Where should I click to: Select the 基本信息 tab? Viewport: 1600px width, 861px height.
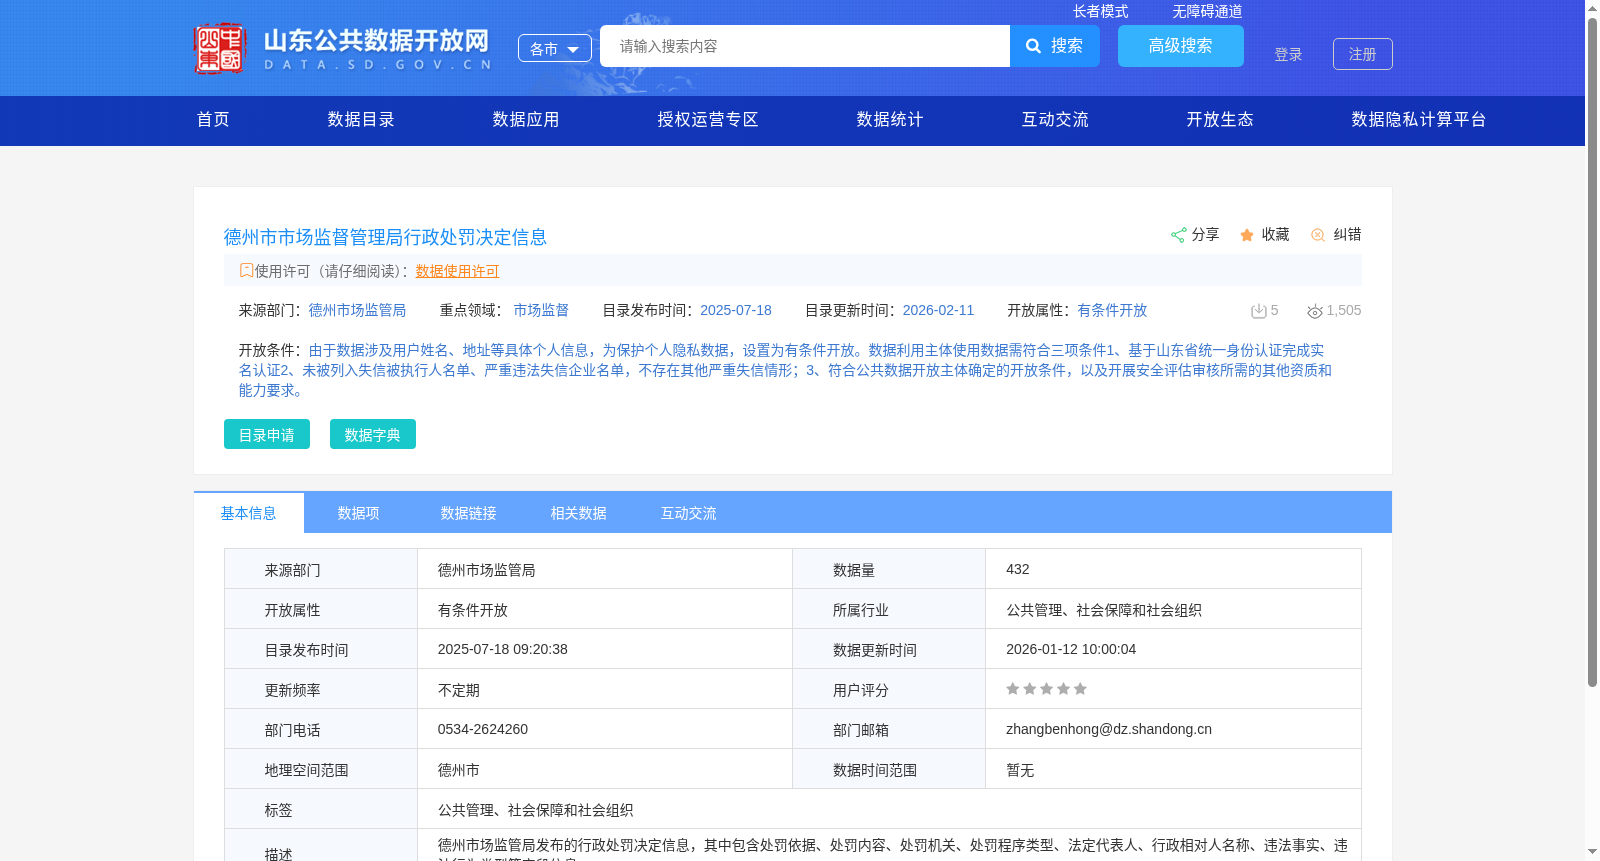pyautogui.click(x=249, y=513)
